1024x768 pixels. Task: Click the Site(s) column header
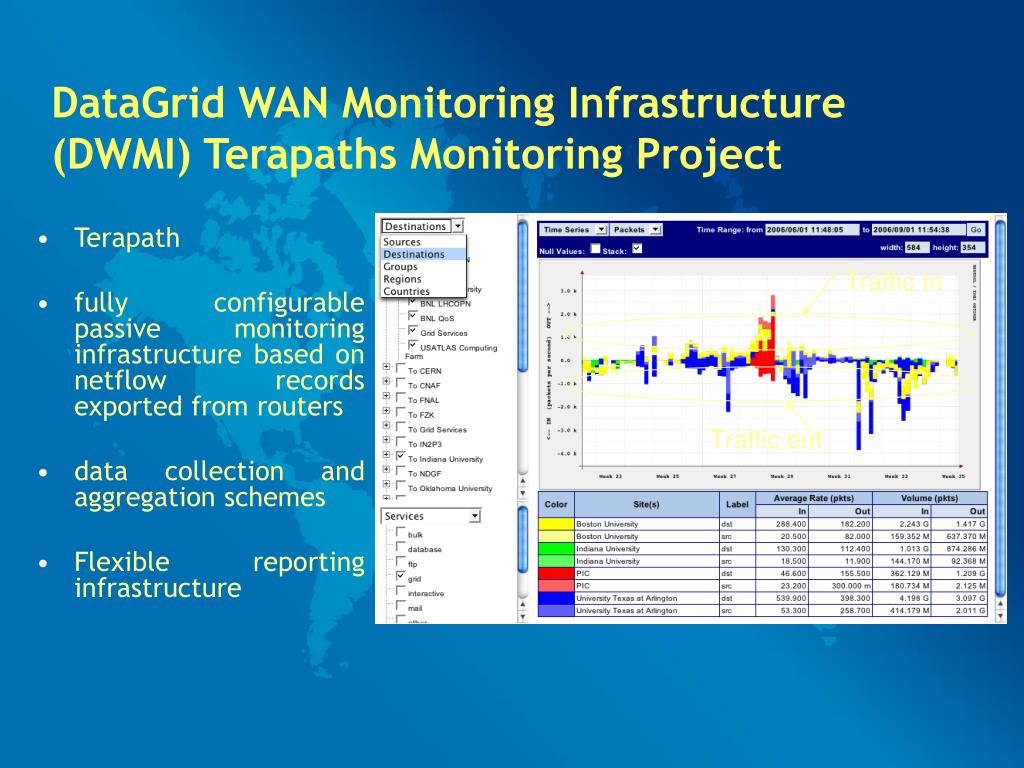point(647,504)
